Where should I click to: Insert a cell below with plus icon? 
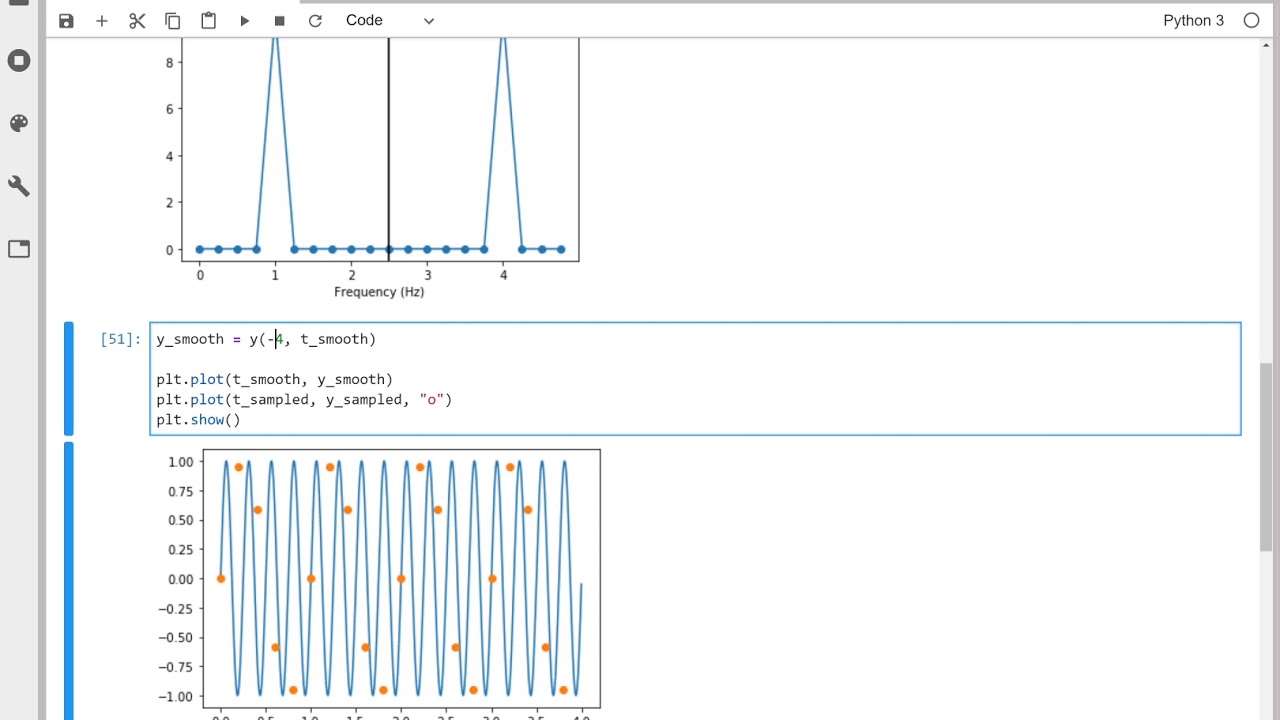[101, 20]
